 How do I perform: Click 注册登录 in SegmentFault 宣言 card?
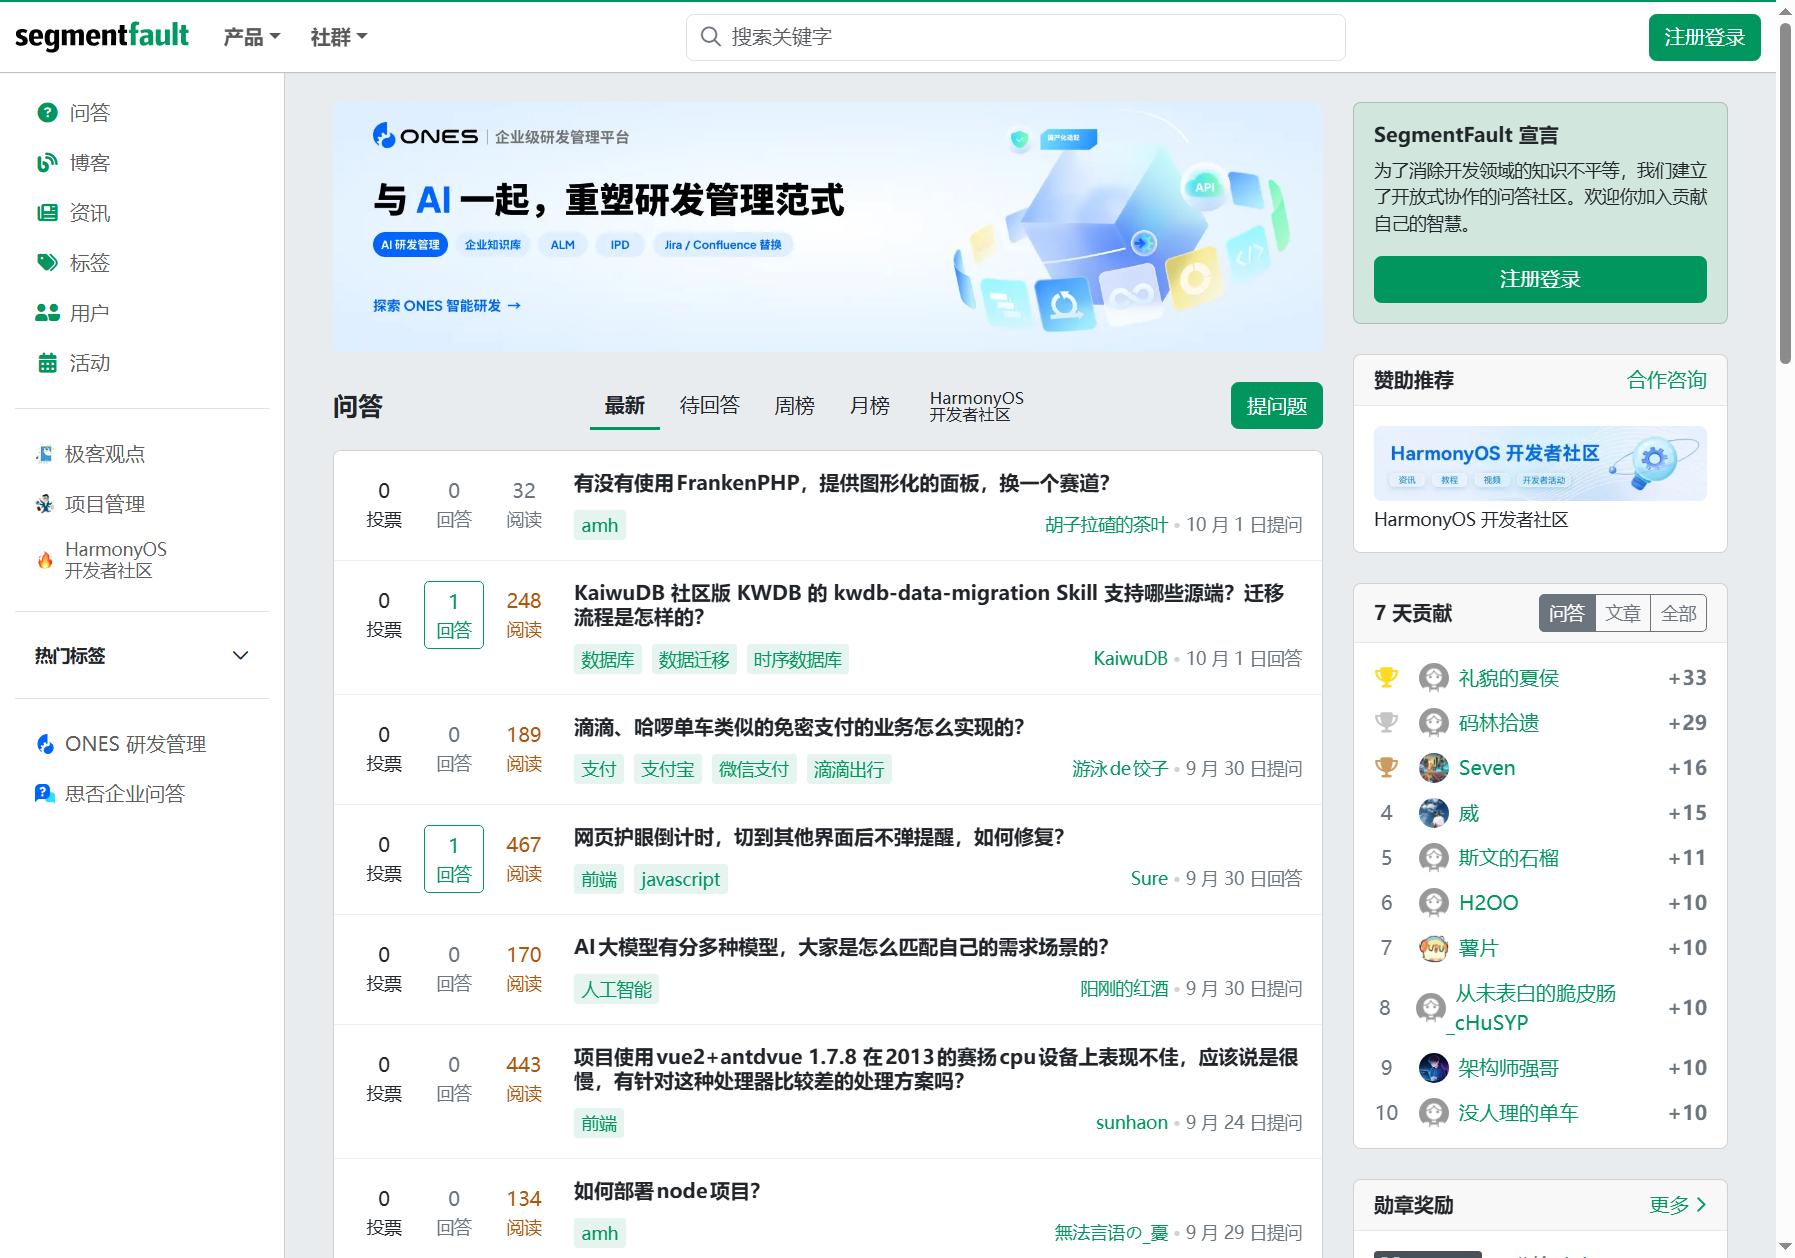(x=1540, y=279)
